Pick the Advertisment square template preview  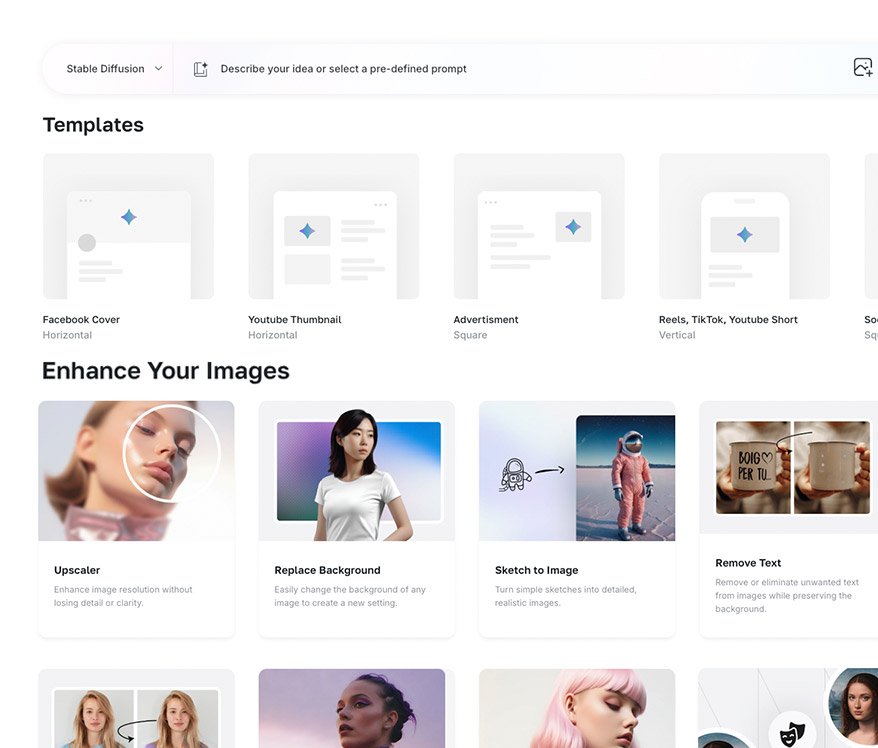(x=539, y=226)
